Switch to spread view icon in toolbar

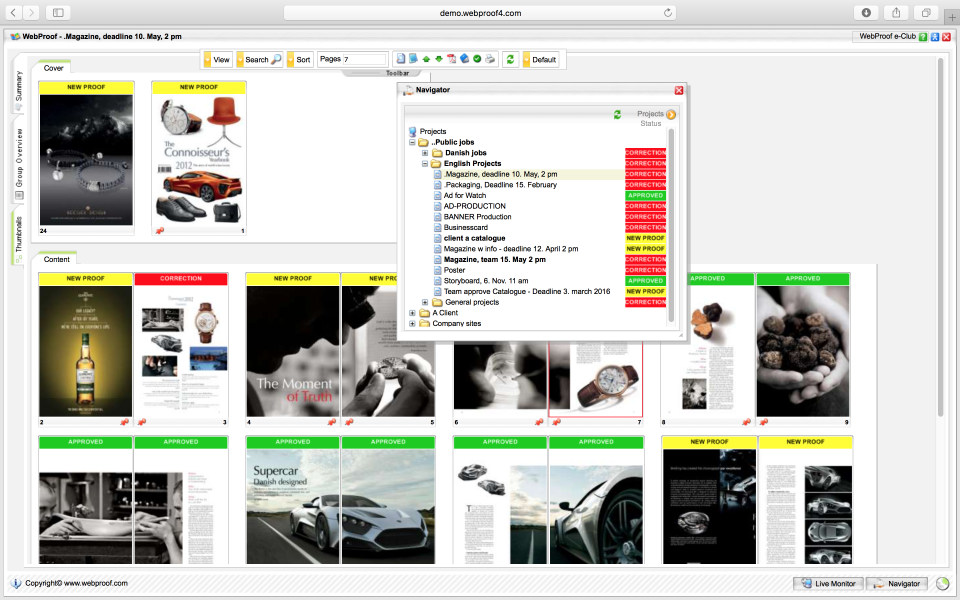(x=413, y=59)
